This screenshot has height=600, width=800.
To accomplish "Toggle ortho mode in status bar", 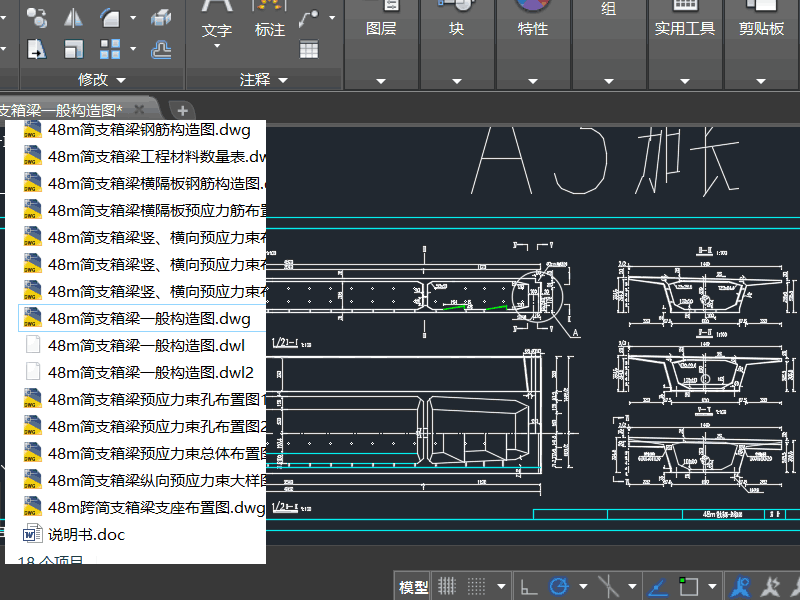I will (x=528, y=586).
